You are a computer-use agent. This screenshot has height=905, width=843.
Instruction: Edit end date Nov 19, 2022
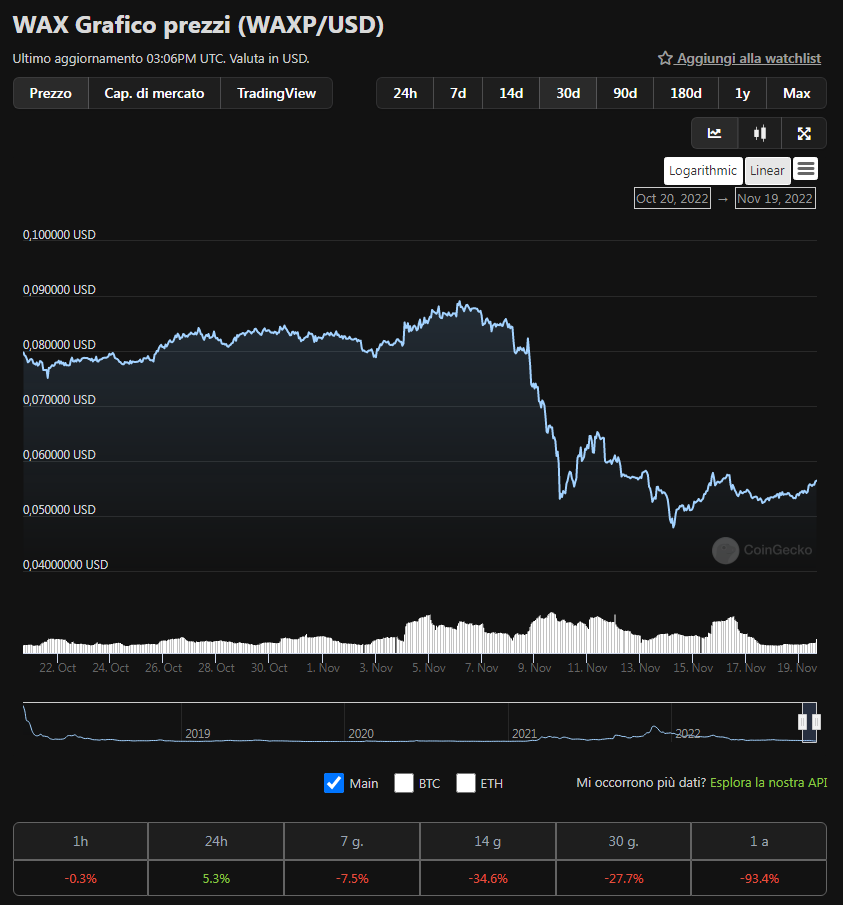tap(775, 199)
